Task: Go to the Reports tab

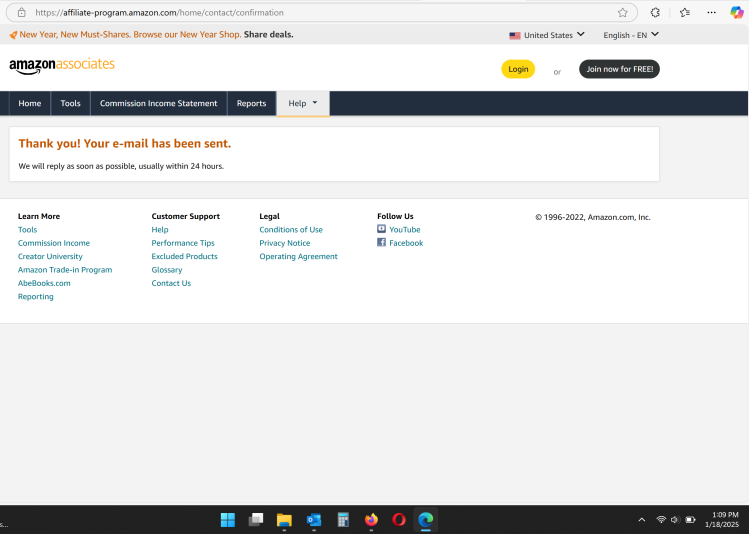Action: point(251,104)
